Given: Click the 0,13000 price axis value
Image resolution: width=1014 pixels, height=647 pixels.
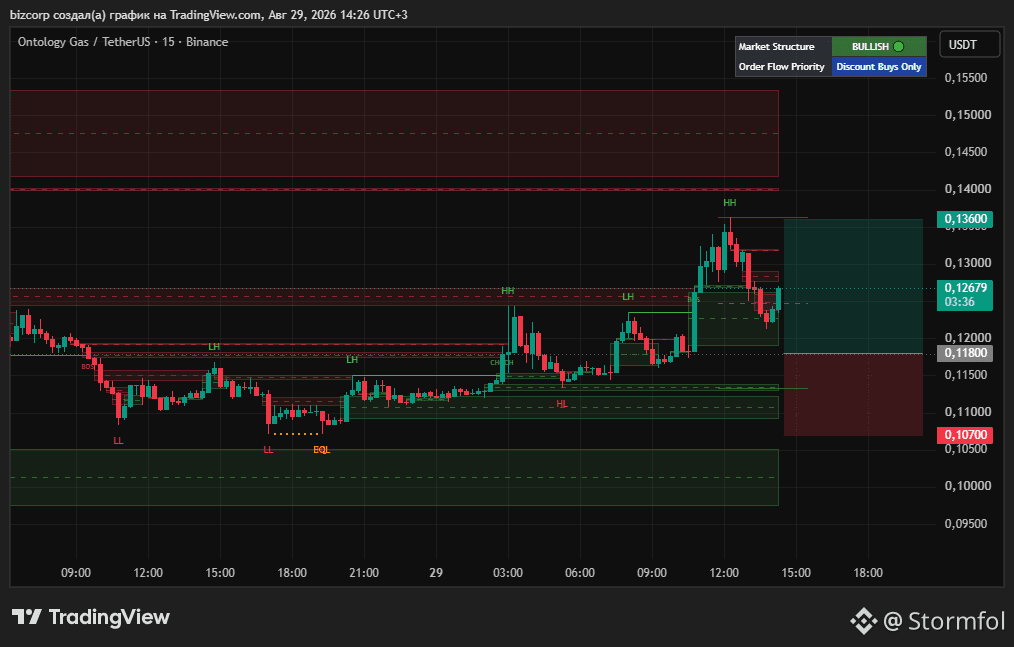Looking at the screenshot, I should [967, 263].
